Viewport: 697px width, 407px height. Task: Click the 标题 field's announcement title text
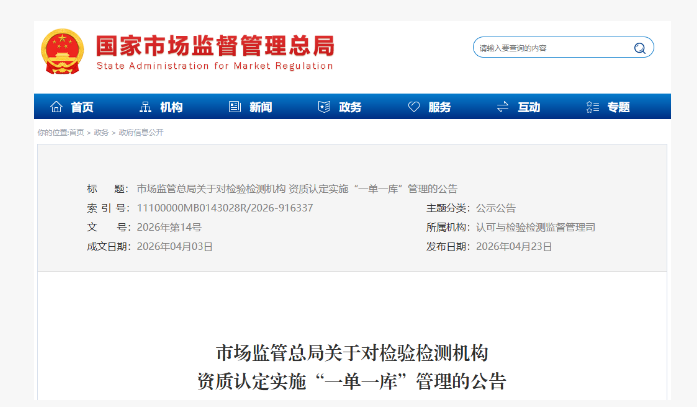click(x=297, y=189)
